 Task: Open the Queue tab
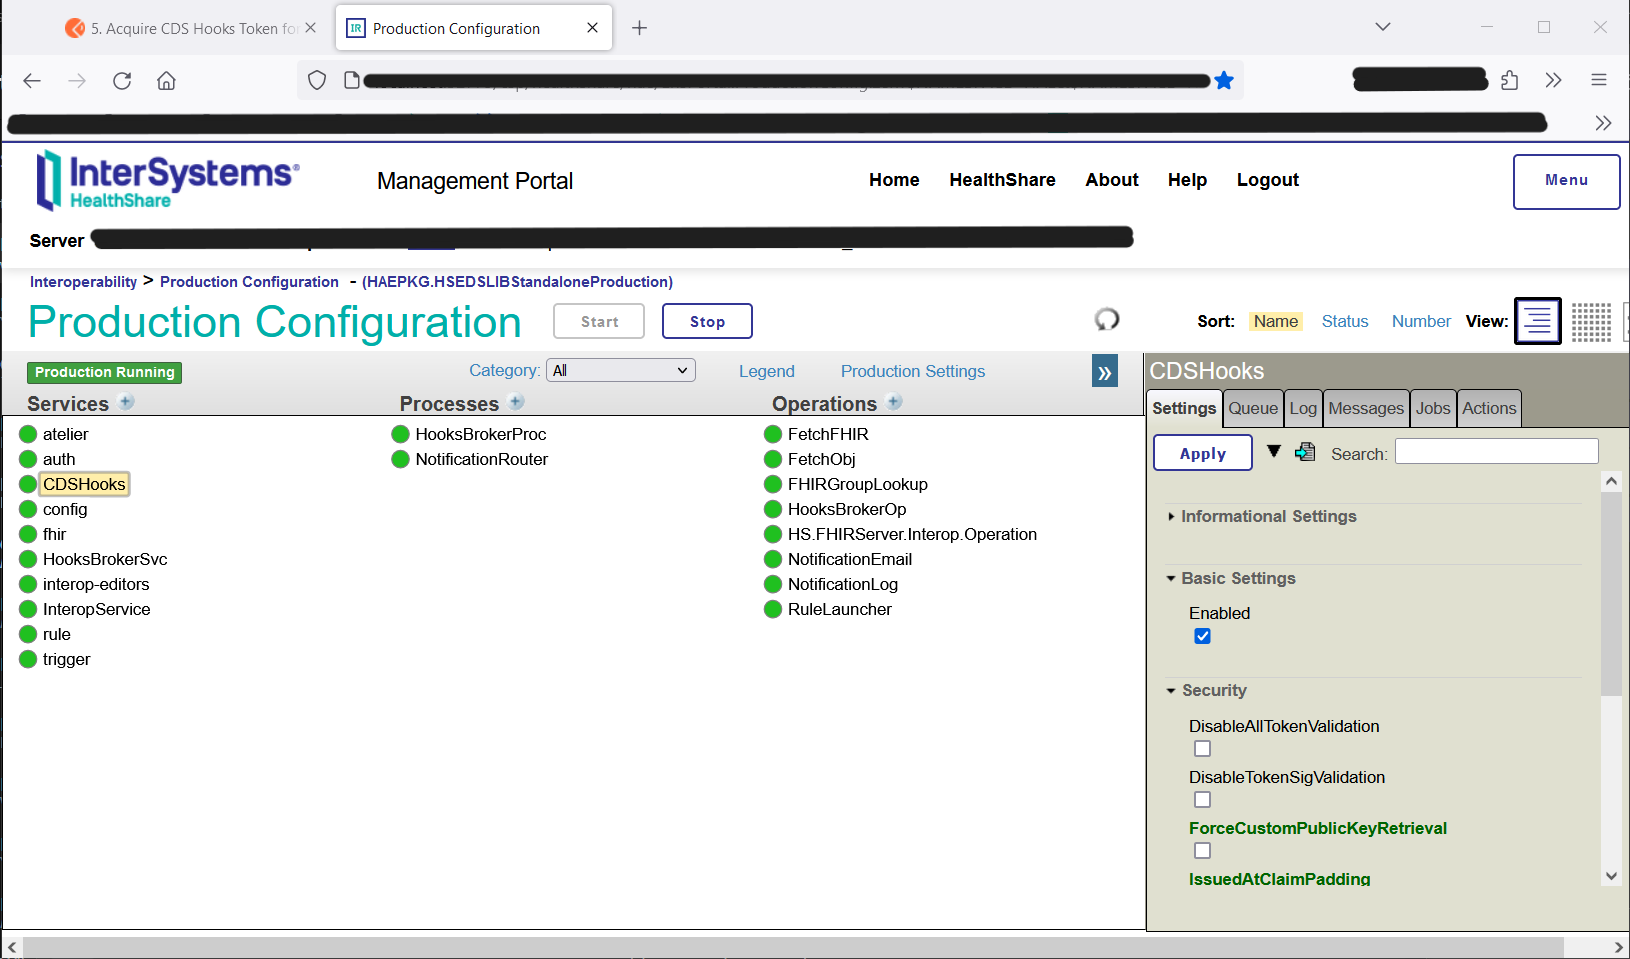[x=1253, y=408]
